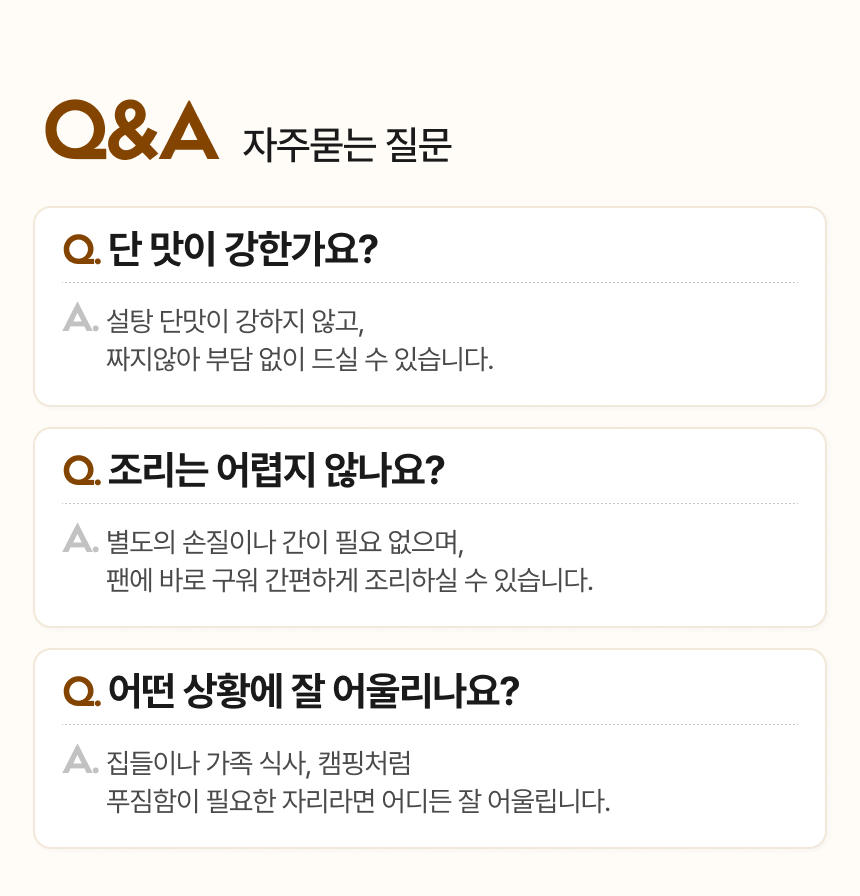This screenshot has height=896, width=860.
Task: Click '푸짐함이 필요한 자리라면 어디든 잘 어울립니다.'
Action: (x=357, y=800)
